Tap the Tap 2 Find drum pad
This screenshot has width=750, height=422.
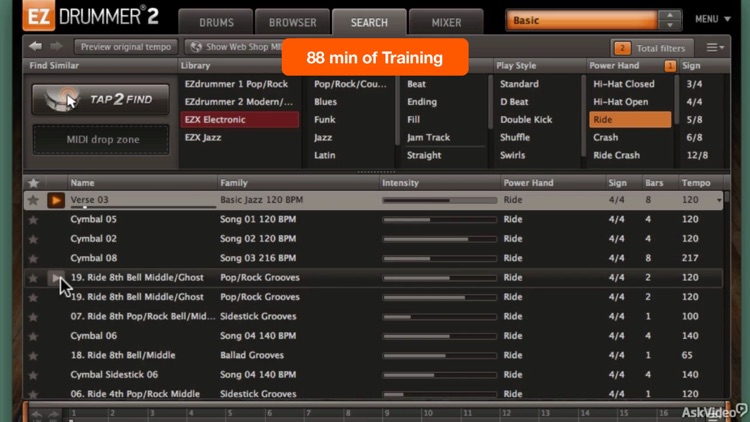pyautogui.click(x=100, y=100)
